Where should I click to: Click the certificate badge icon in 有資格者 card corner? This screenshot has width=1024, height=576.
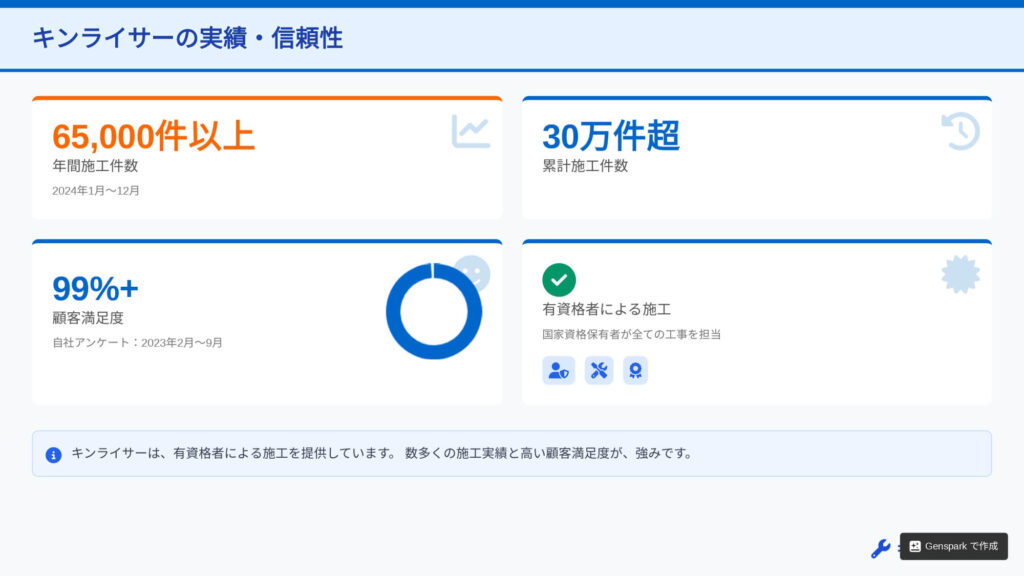(x=961, y=274)
